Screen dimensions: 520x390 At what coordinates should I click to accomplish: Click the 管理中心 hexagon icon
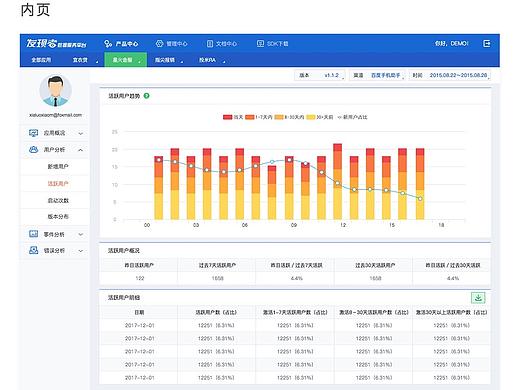click(159, 44)
